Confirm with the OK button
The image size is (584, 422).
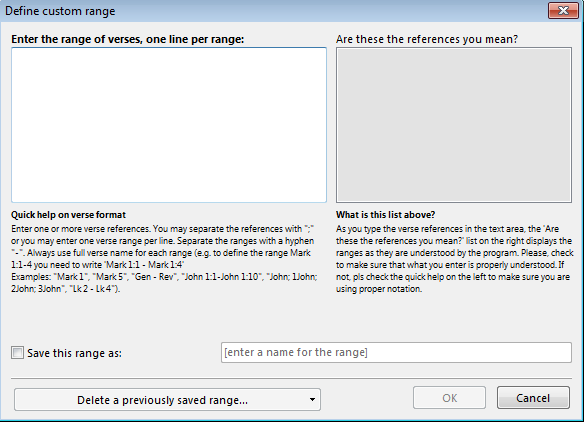click(x=449, y=398)
